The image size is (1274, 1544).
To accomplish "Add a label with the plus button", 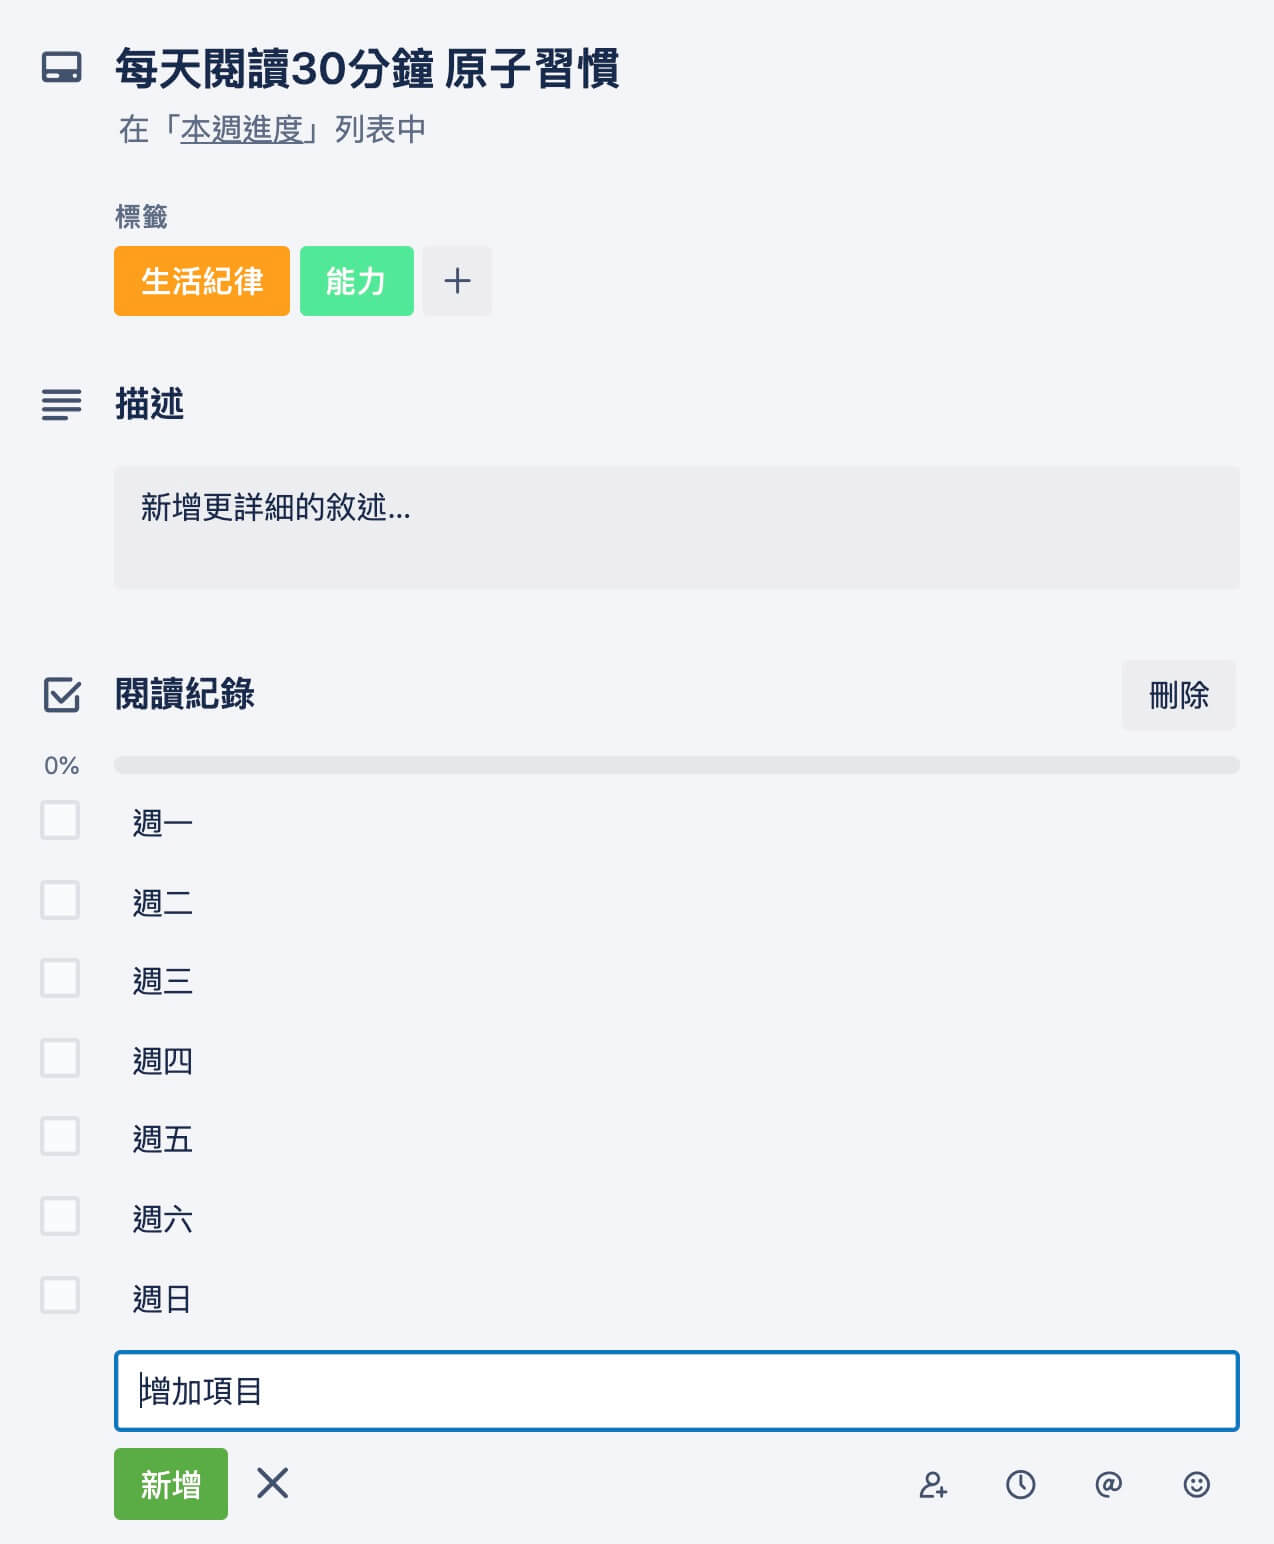I will pyautogui.click(x=457, y=281).
